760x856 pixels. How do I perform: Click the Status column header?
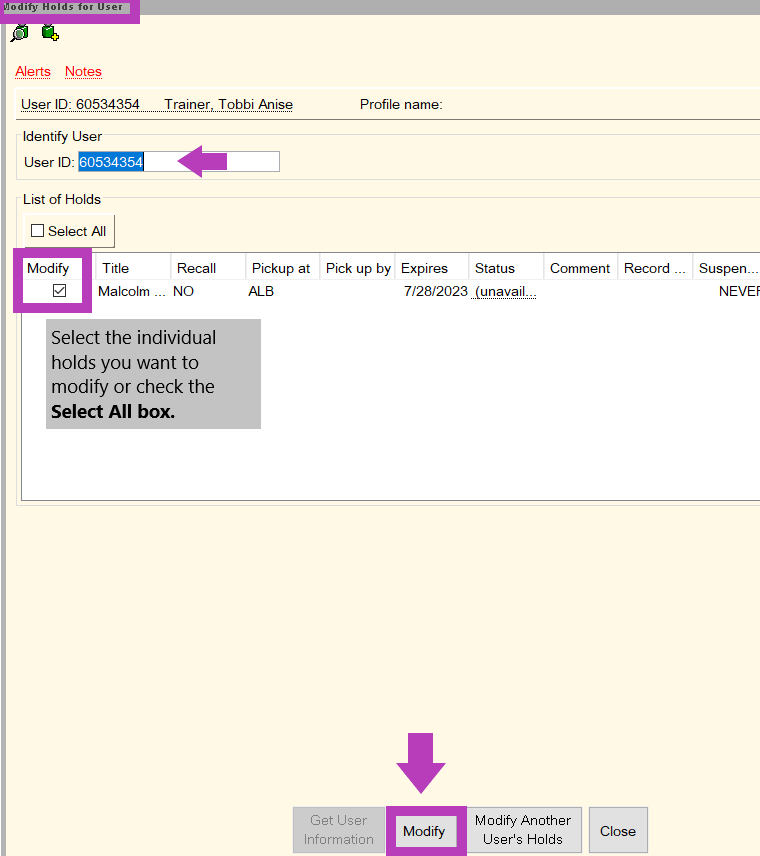tap(506, 268)
